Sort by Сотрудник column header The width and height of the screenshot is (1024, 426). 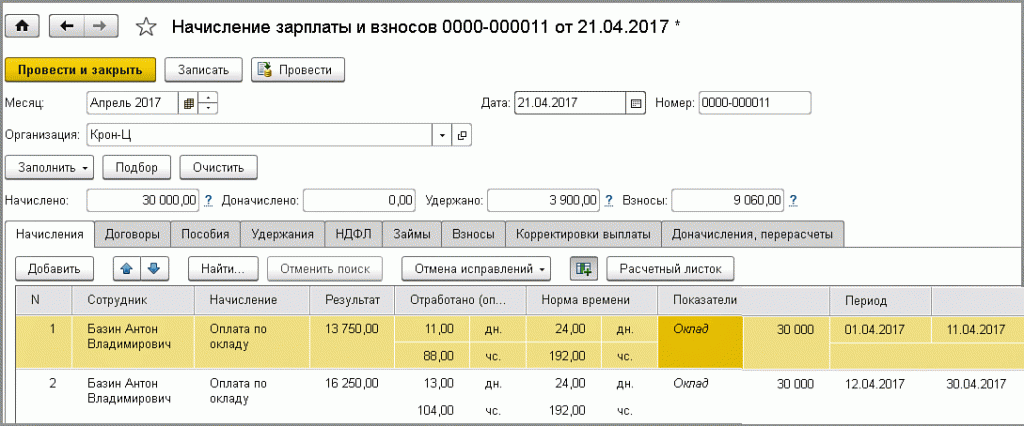[133, 300]
